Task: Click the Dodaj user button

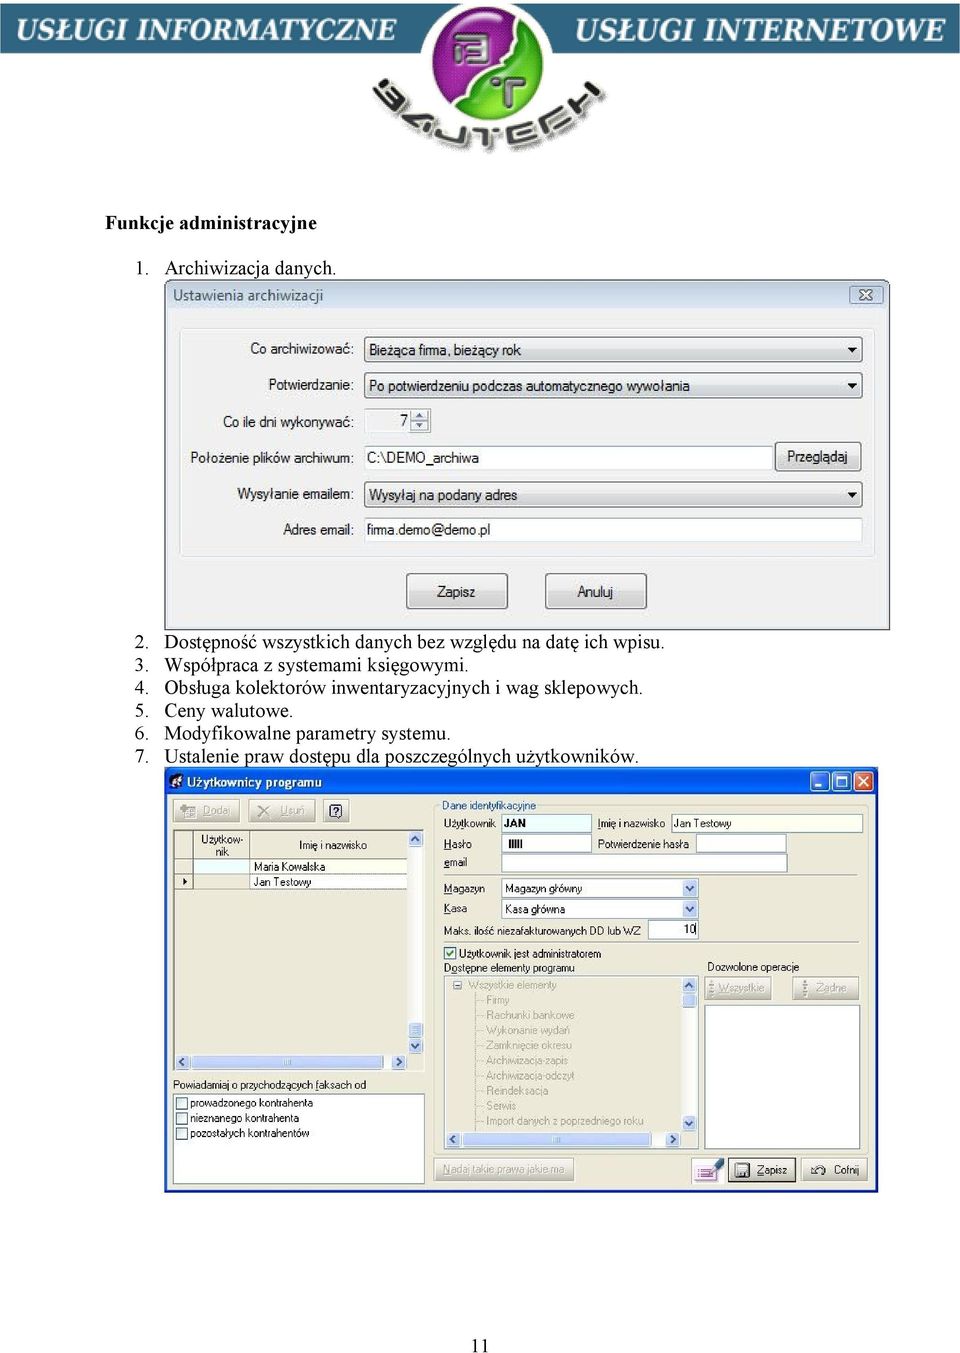Action: [206, 811]
